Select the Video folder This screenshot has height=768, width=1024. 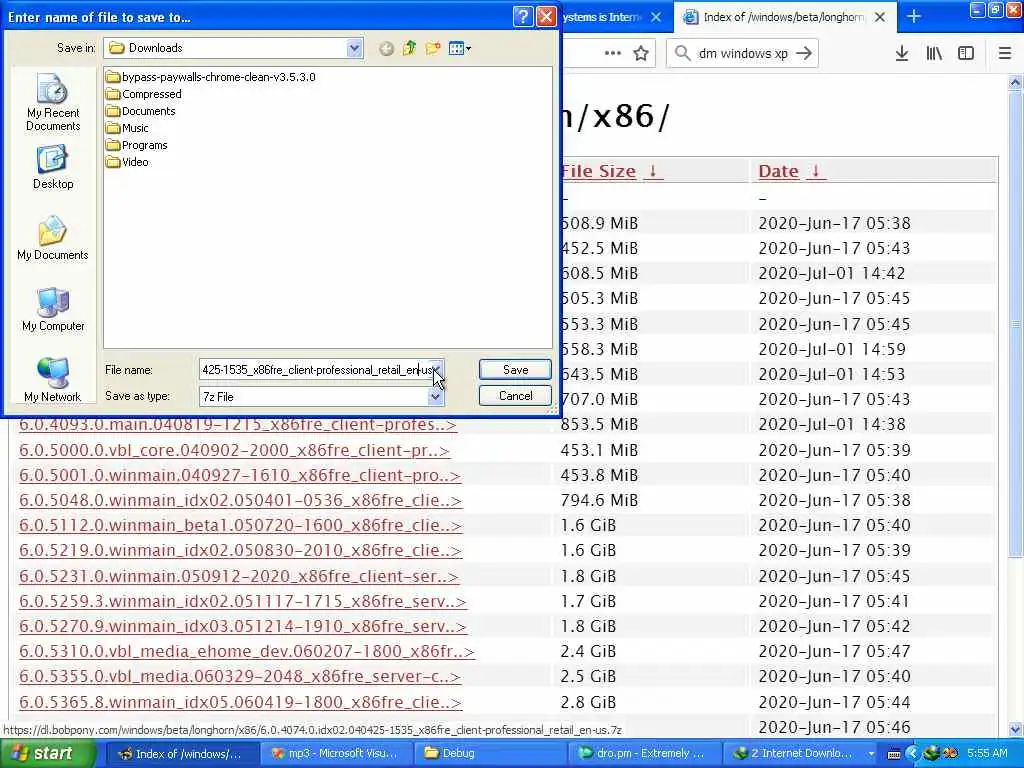pyautogui.click(x=127, y=162)
